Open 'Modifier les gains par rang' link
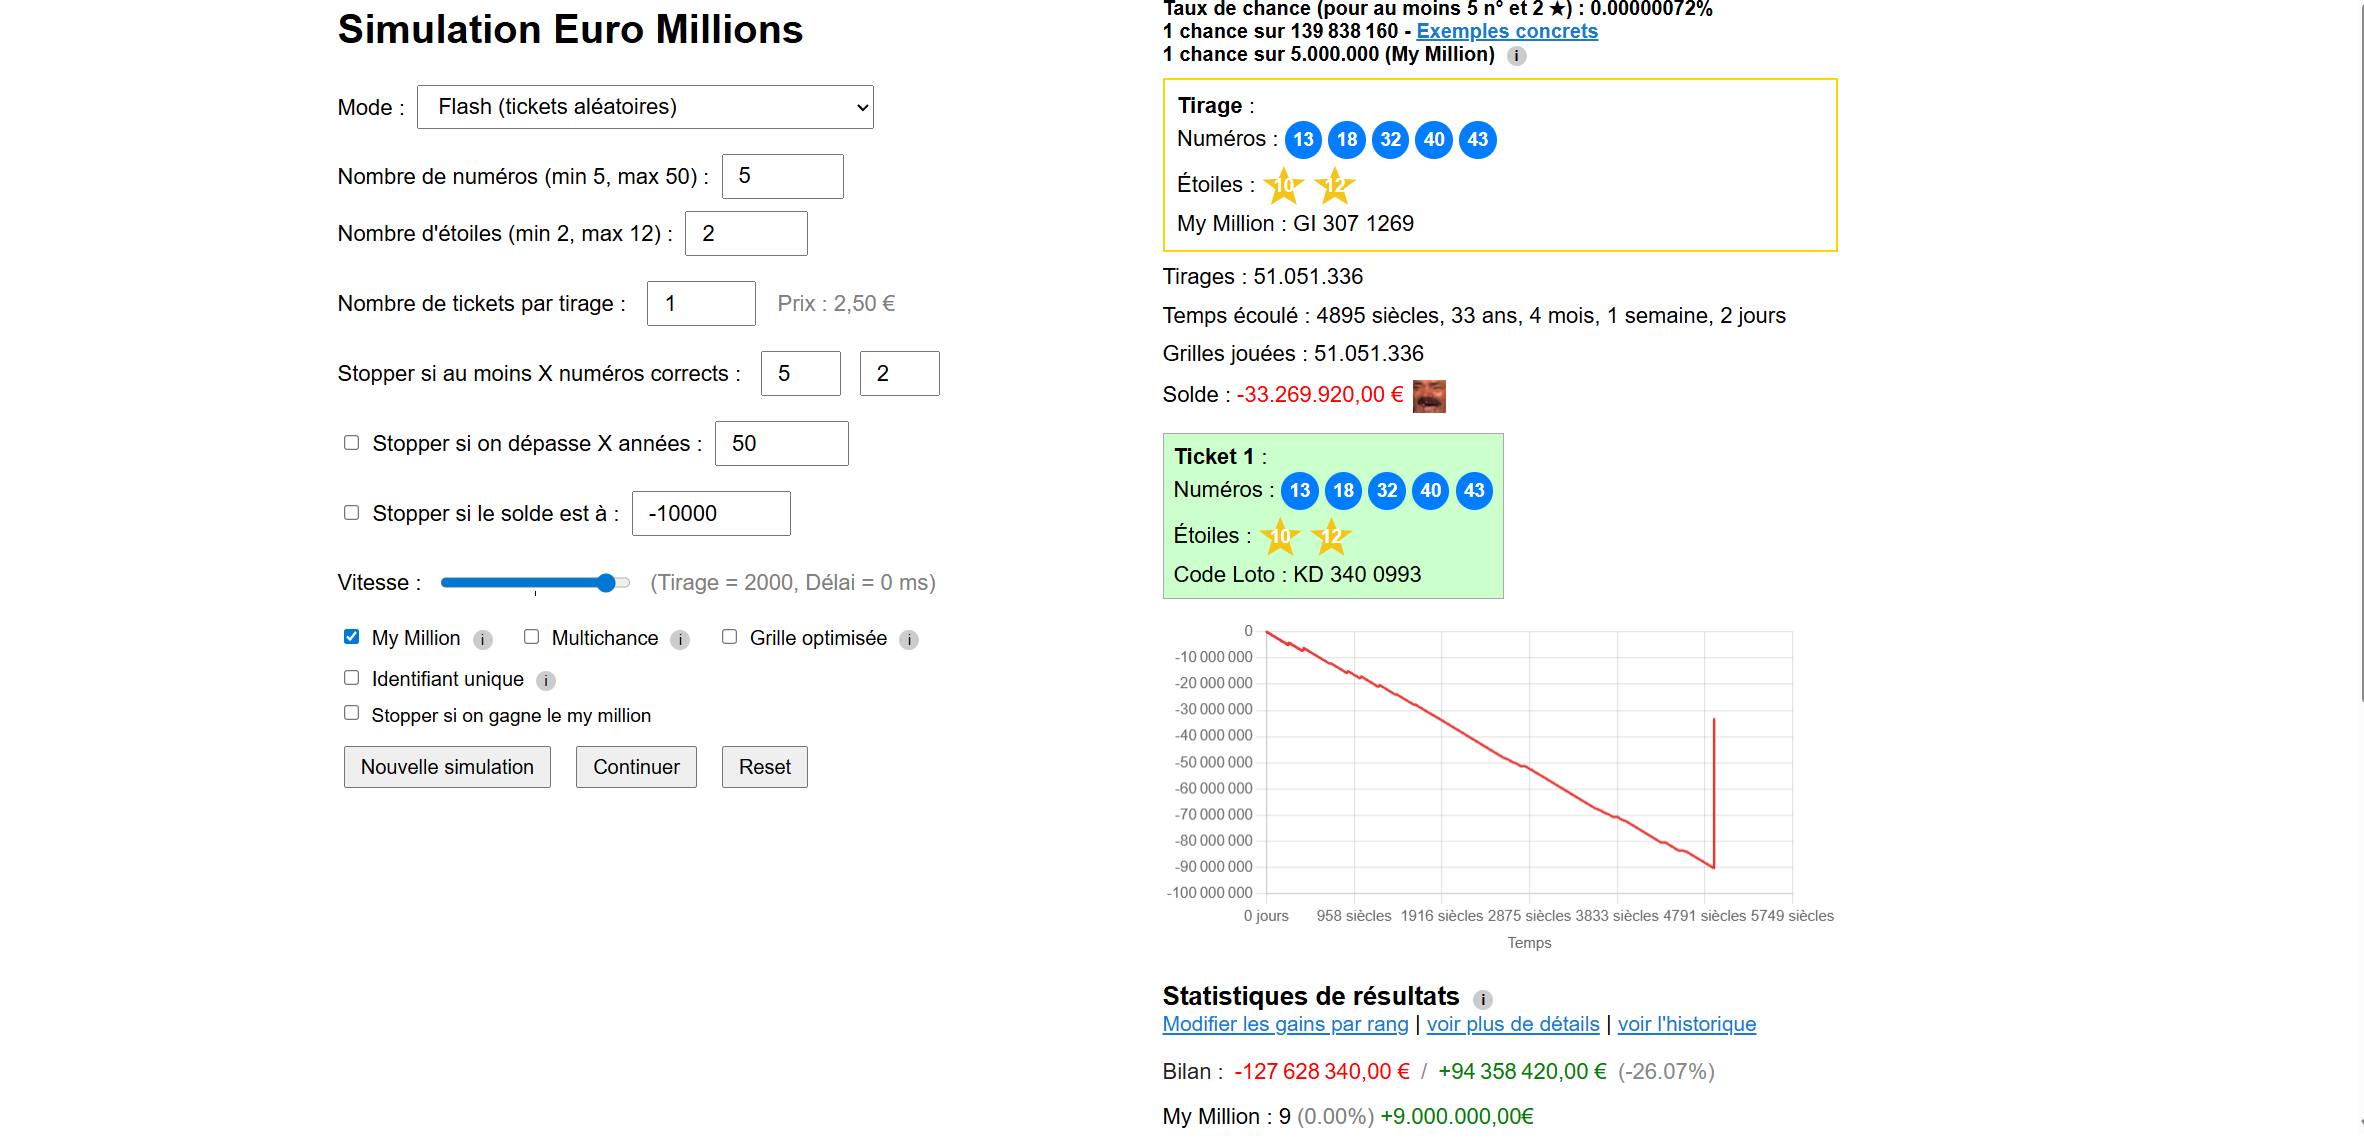 pyautogui.click(x=1285, y=1024)
